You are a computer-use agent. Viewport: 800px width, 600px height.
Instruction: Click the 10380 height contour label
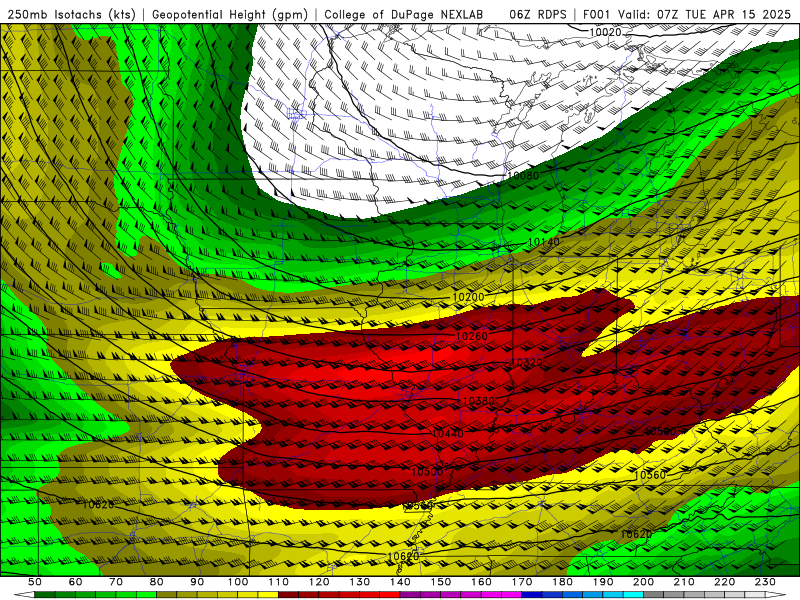(479, 402)
